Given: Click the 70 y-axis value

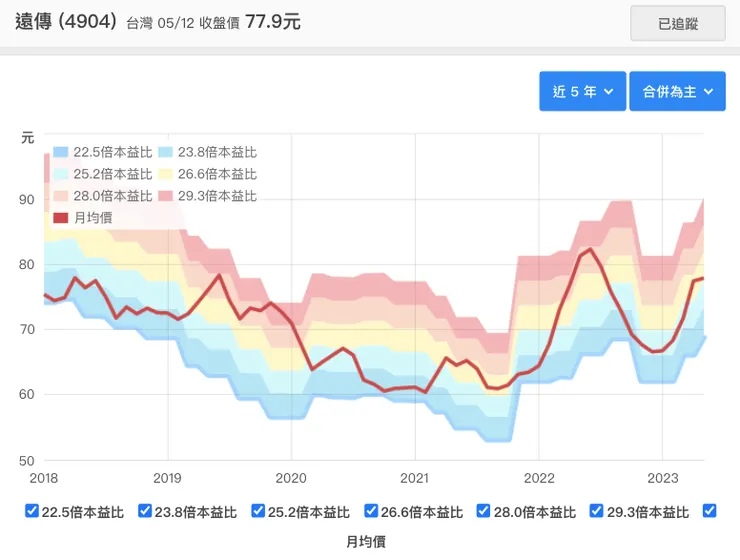Looking at the screenshot, I should tap(27, 329).
